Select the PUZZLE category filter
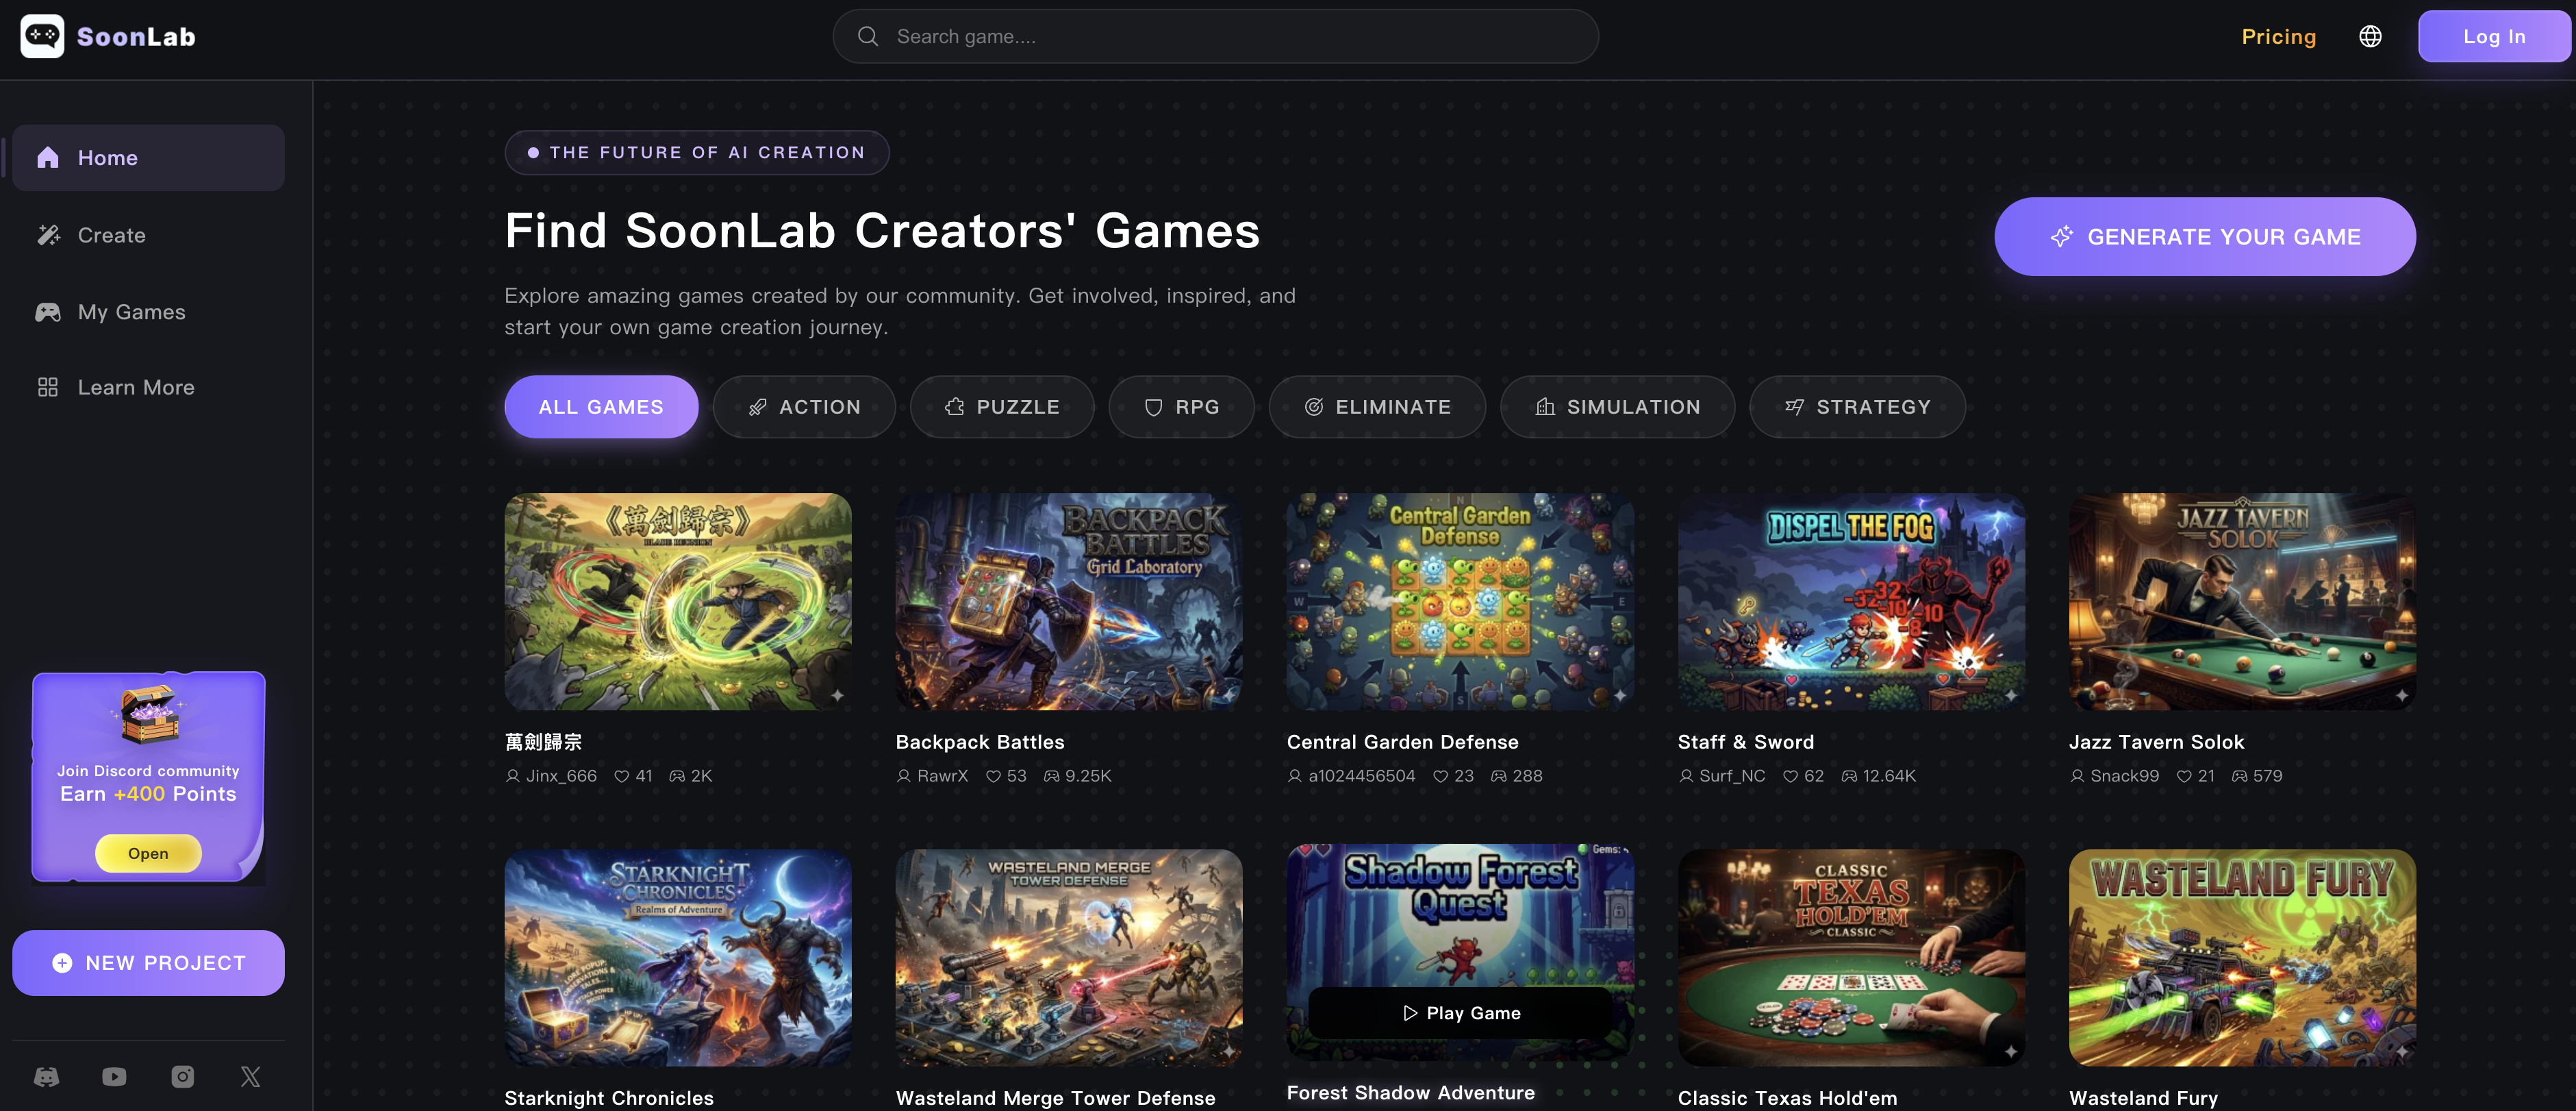This screenshot has width=2576, height=1111. point(1002,407)
